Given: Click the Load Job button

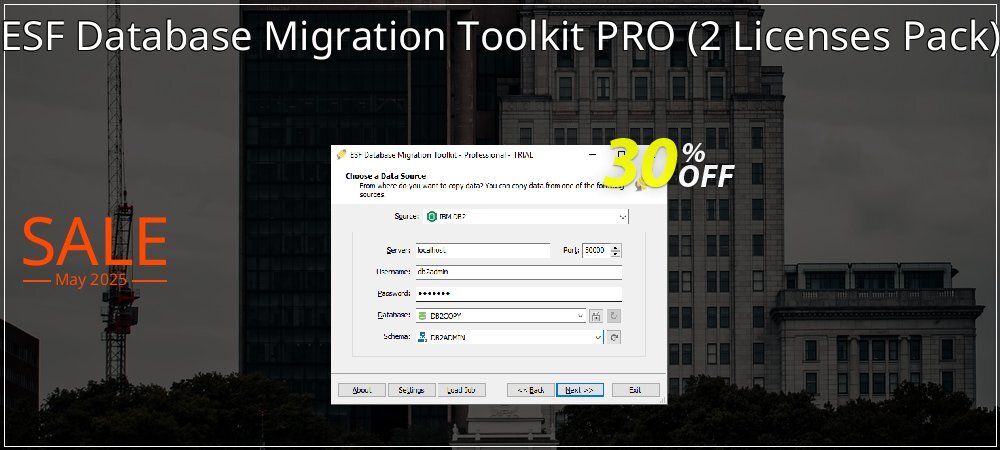Looking at the screenshot, I should pyautogui.click(x=462, y=389).
